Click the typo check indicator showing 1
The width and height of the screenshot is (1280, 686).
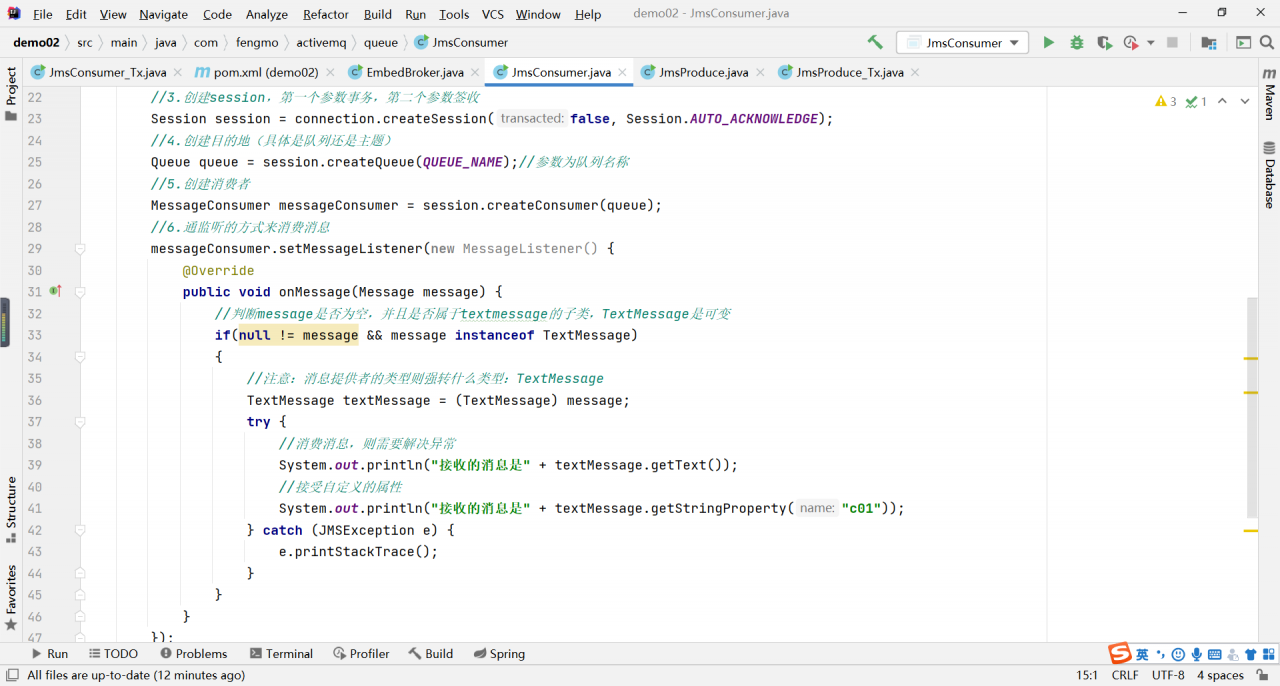[x=1196, y=101]
